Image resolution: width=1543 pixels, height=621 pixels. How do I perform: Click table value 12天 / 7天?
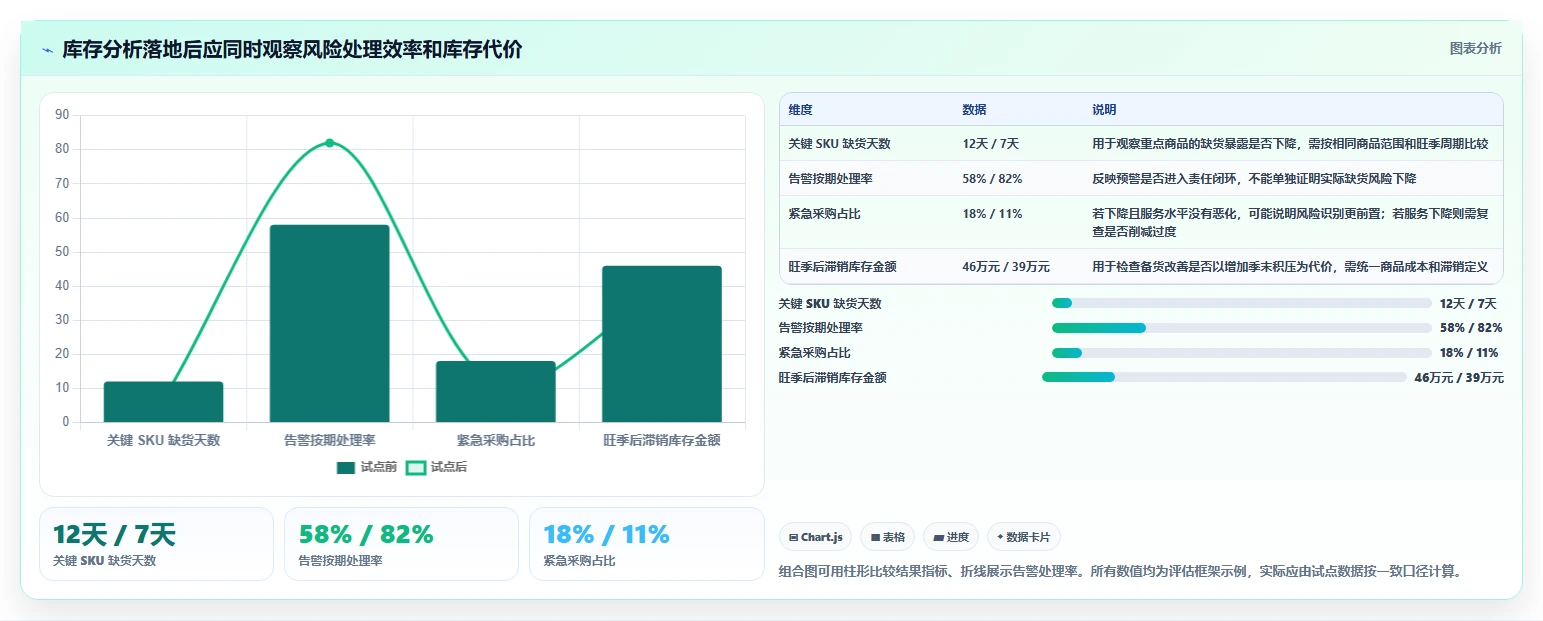(990, 144)
